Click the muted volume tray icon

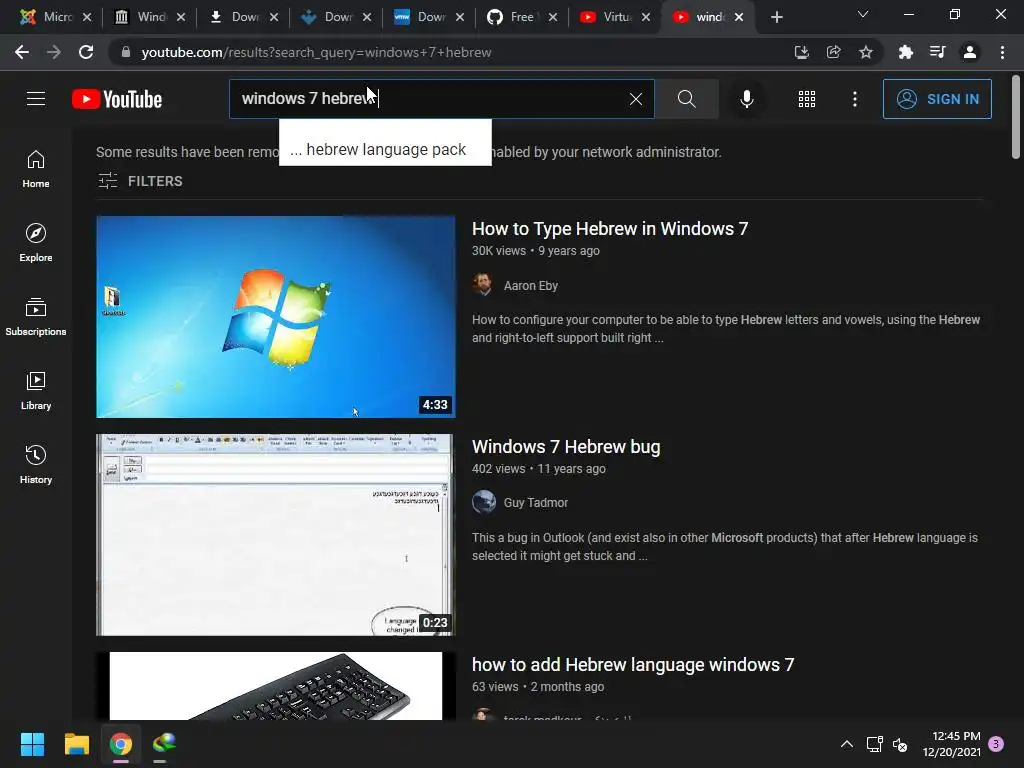tap(900, 744)
